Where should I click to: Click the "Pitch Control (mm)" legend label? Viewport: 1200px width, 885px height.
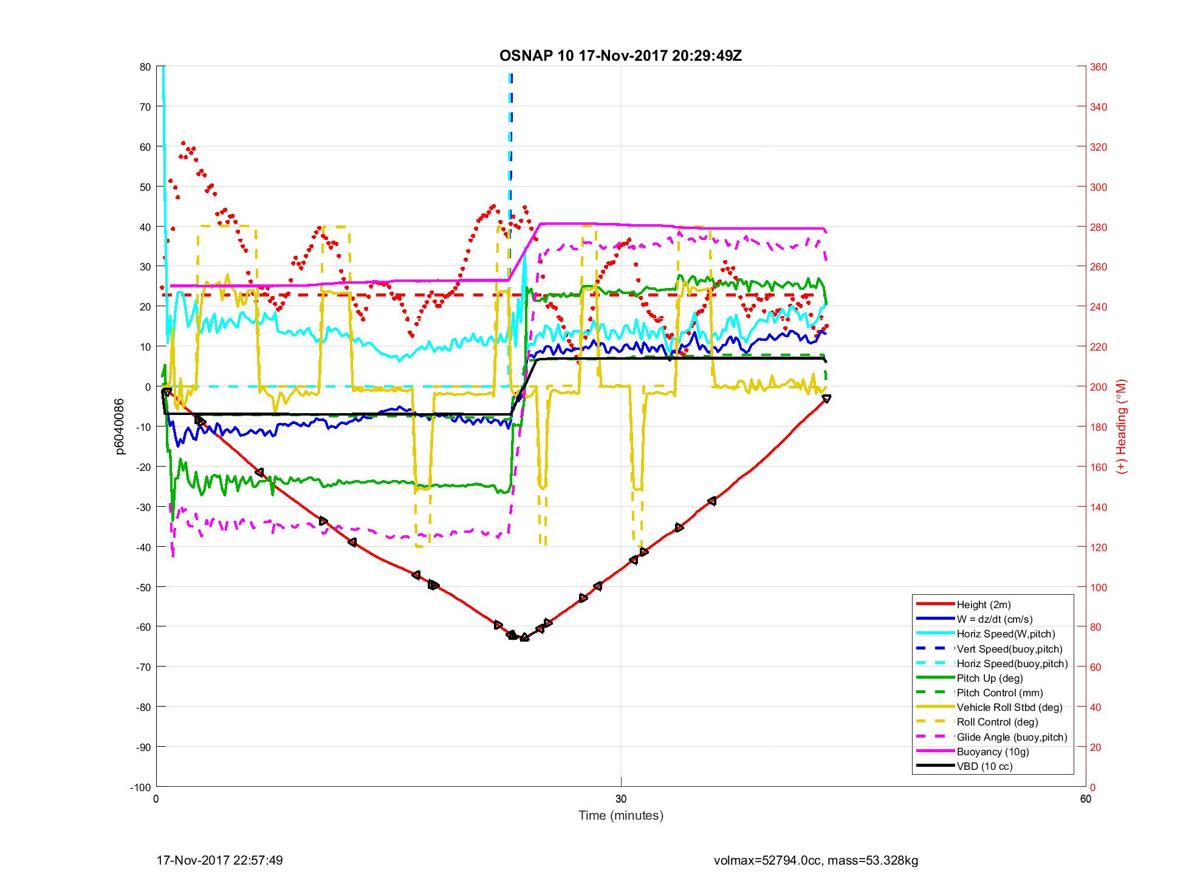pos(1000,693)
